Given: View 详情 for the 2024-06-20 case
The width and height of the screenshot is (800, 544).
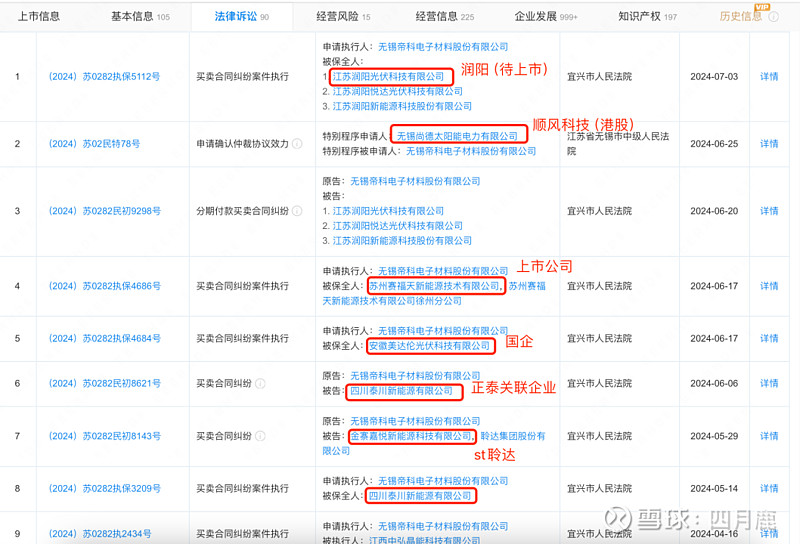Looking at the screenshot, I should 769,211.
